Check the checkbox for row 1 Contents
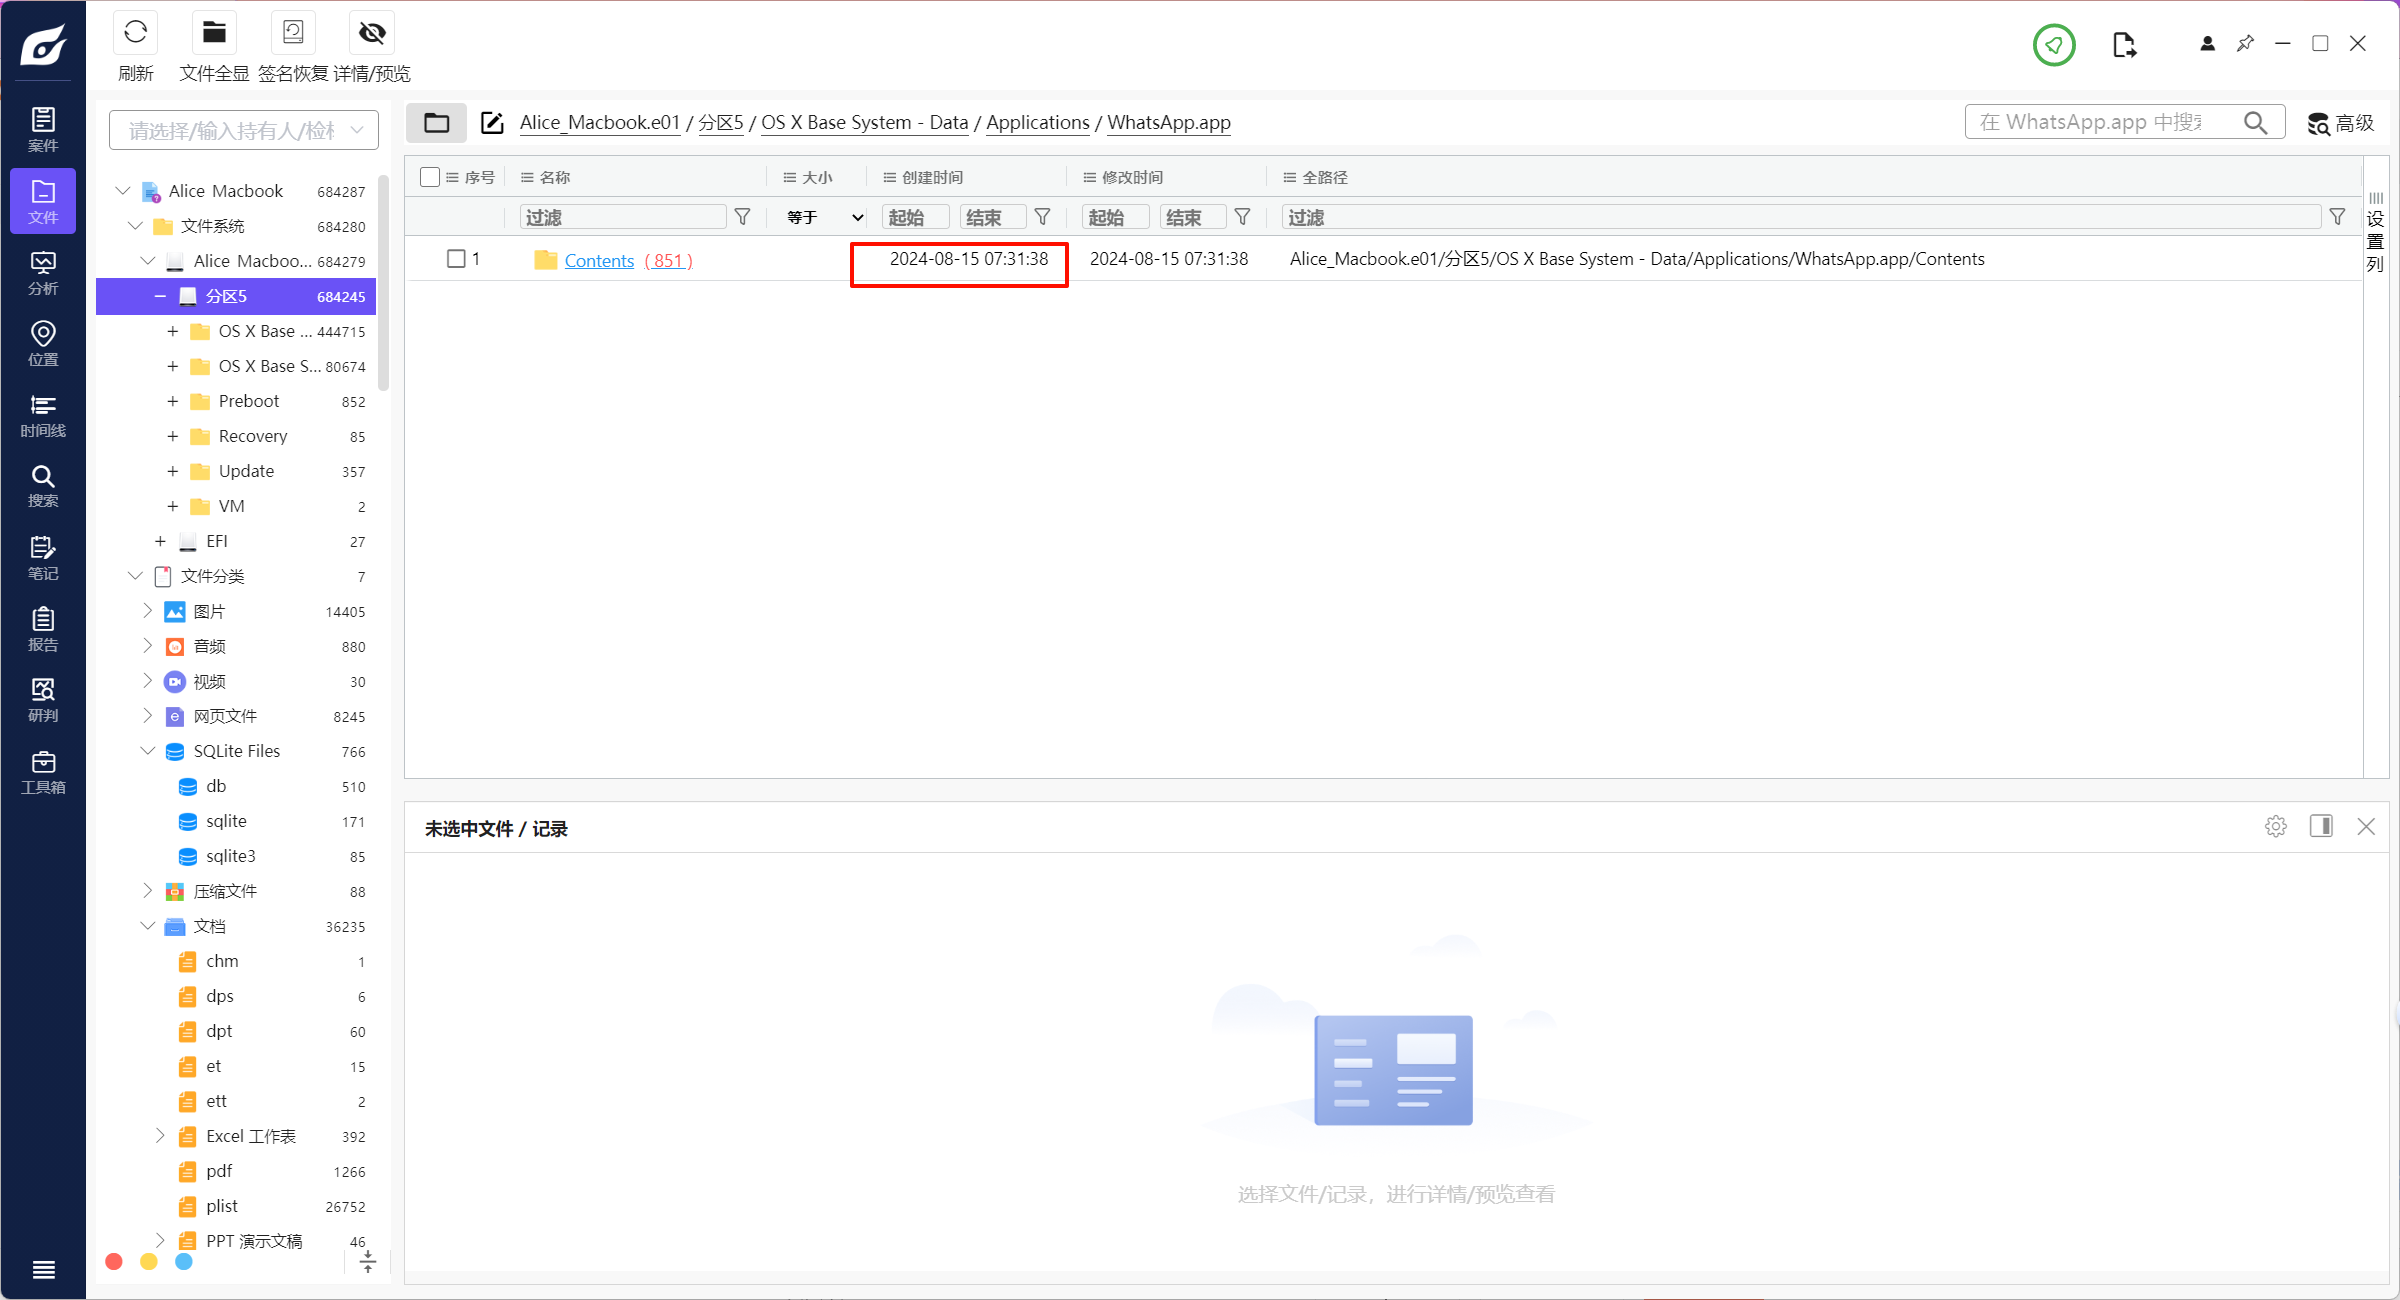This screenshot has width=2400, height=1300. coord(456,259)
